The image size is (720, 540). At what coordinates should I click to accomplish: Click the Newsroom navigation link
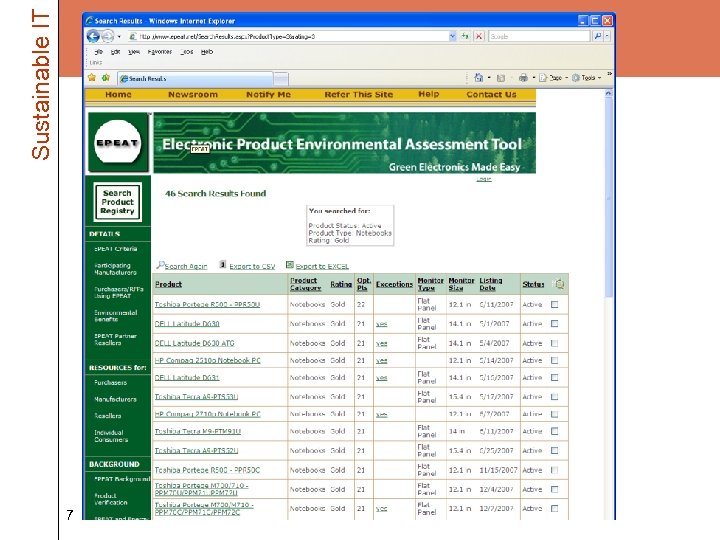pyautogui.click(x=193, y=94)
